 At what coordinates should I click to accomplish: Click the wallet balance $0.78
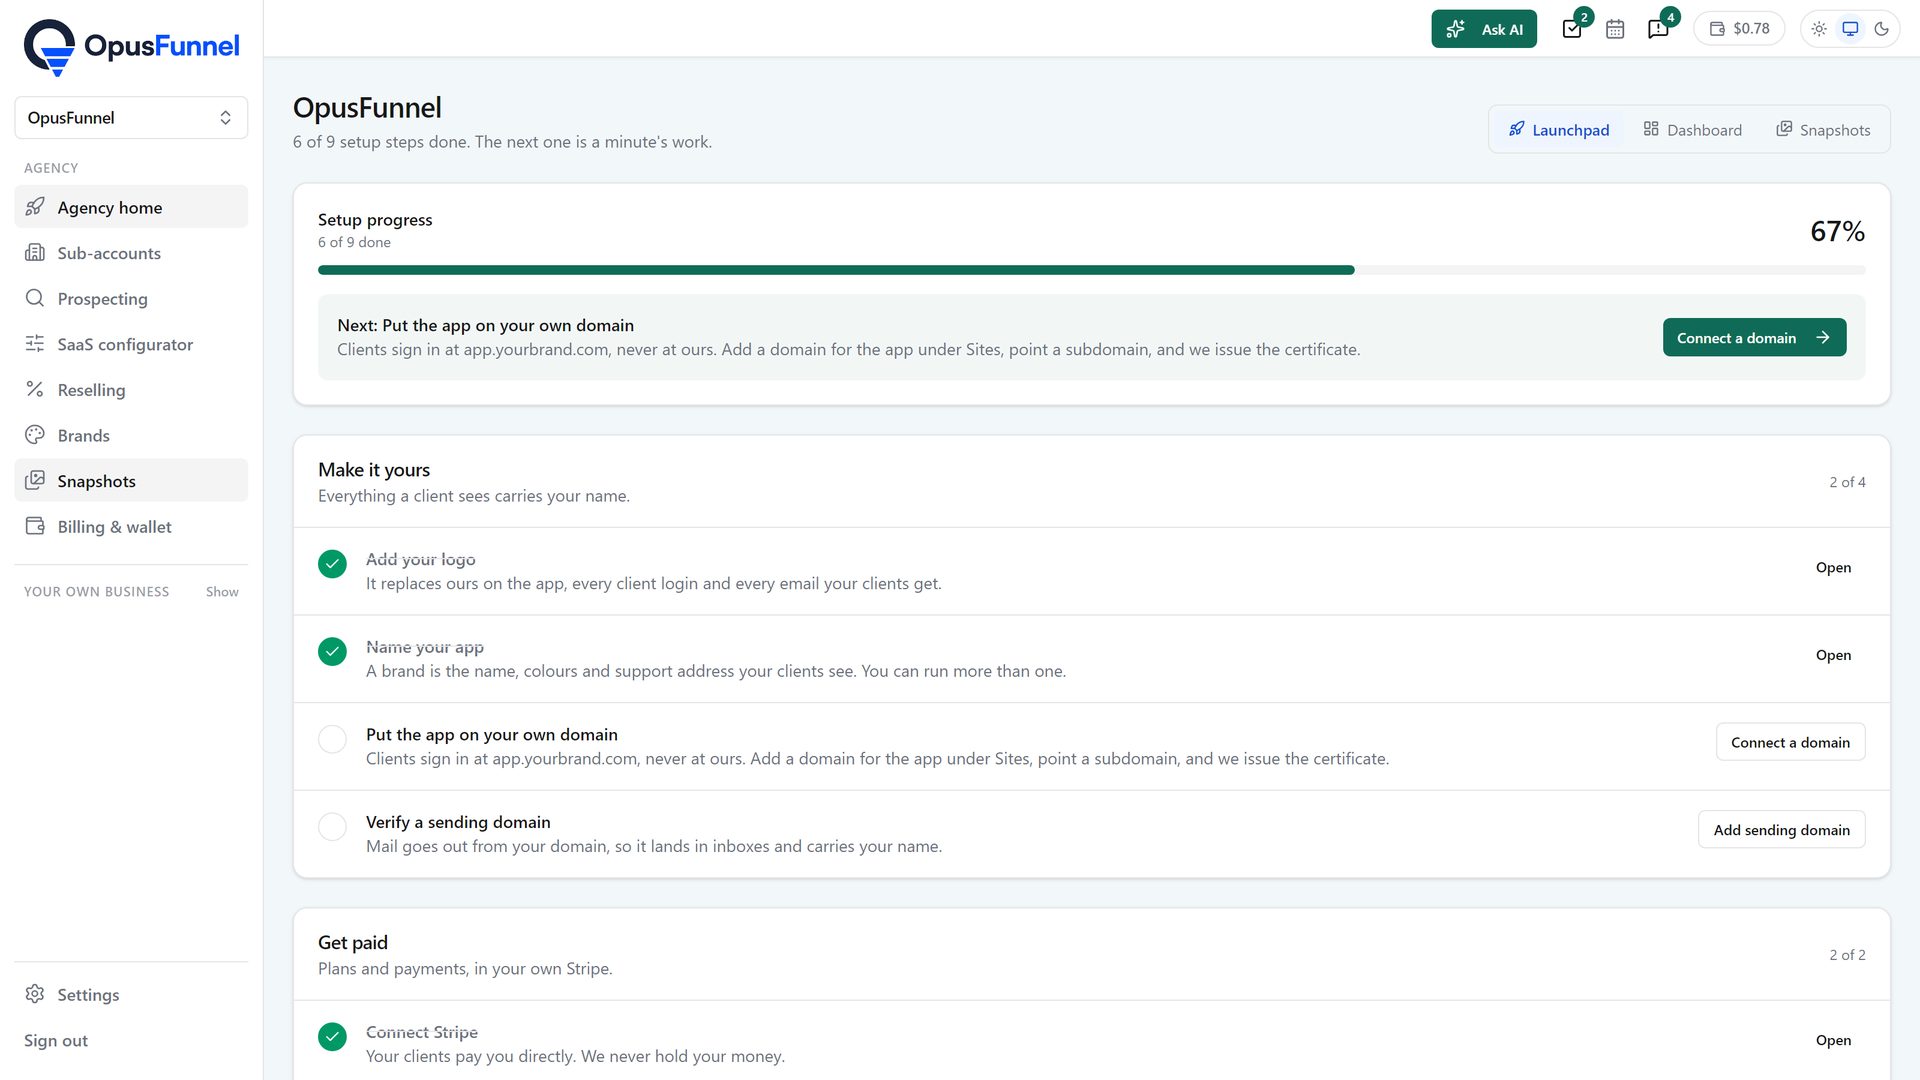click(1739, 29)
